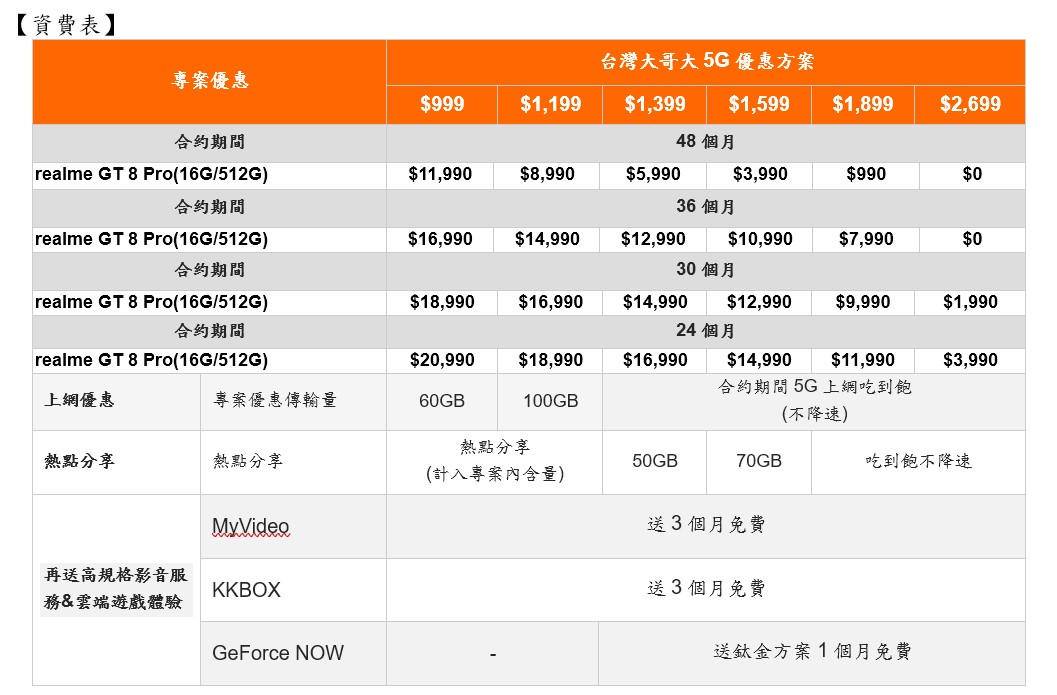Select the $2,699 plan column header
The height and width of the screenshot is (695, 1057).
tap(970, 105)
